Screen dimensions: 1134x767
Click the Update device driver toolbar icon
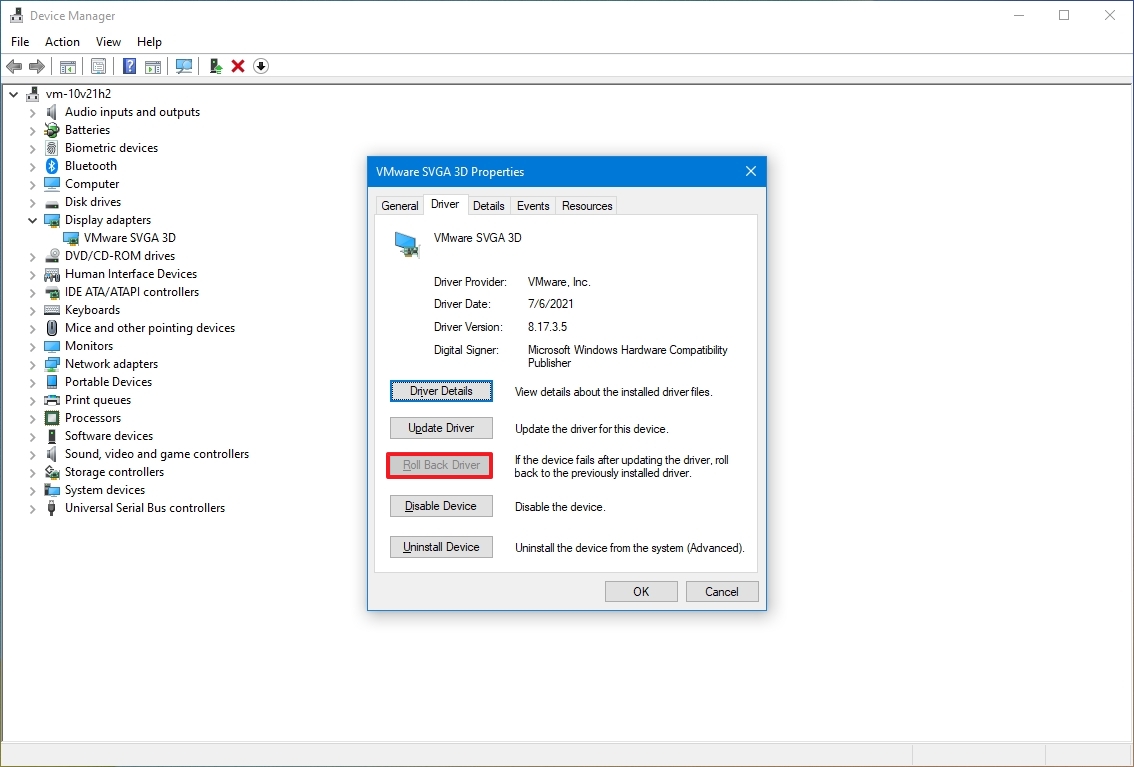coord(216,67)
